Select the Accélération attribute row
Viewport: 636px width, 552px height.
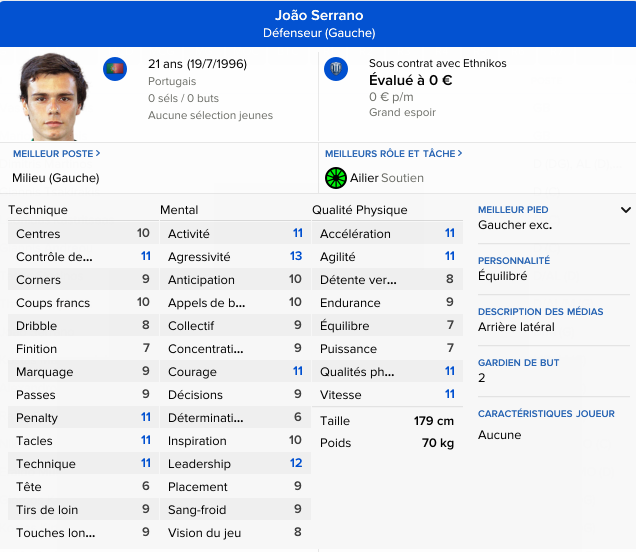[385, 234]
